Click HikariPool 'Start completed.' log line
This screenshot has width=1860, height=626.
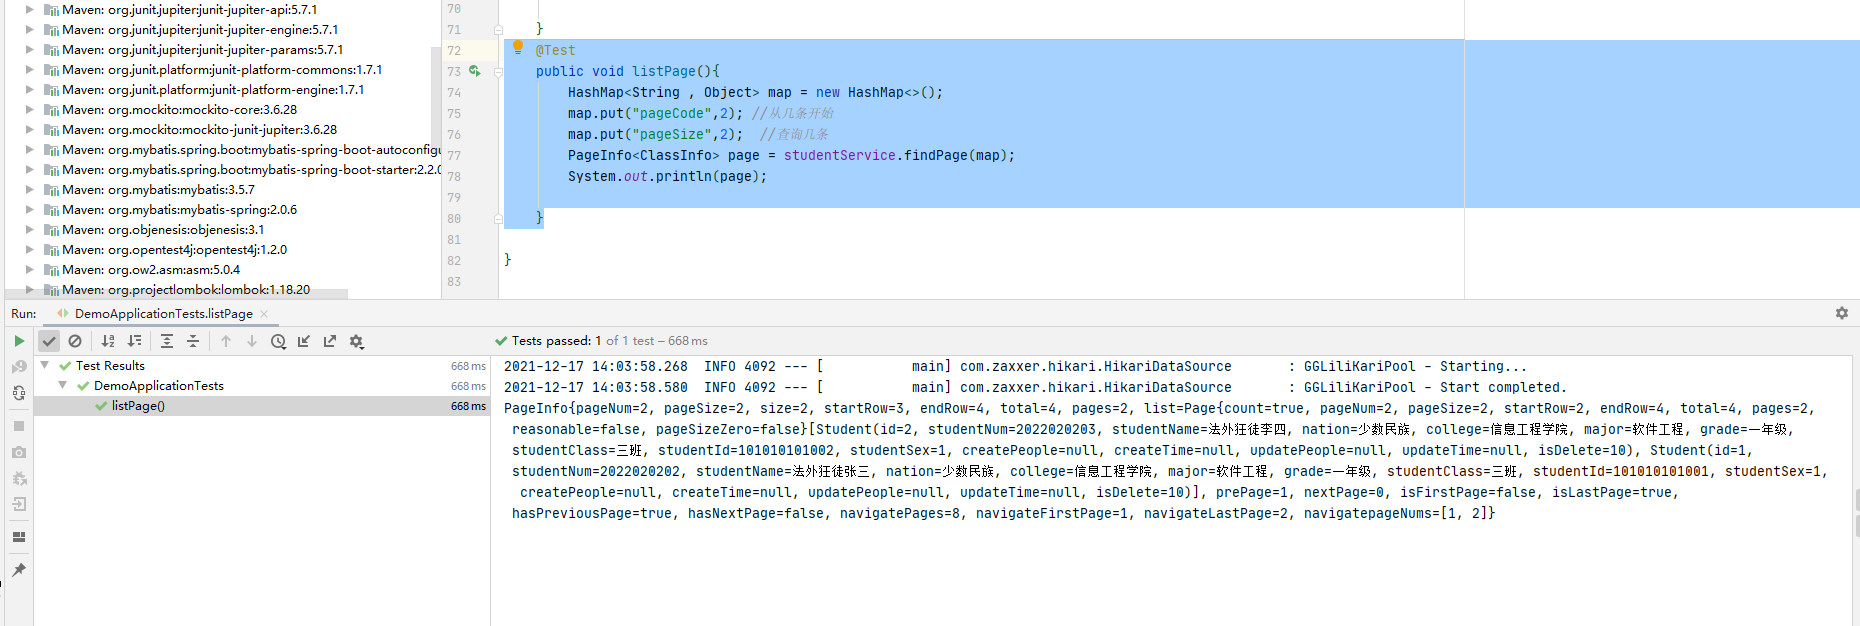pos(1035,387)
